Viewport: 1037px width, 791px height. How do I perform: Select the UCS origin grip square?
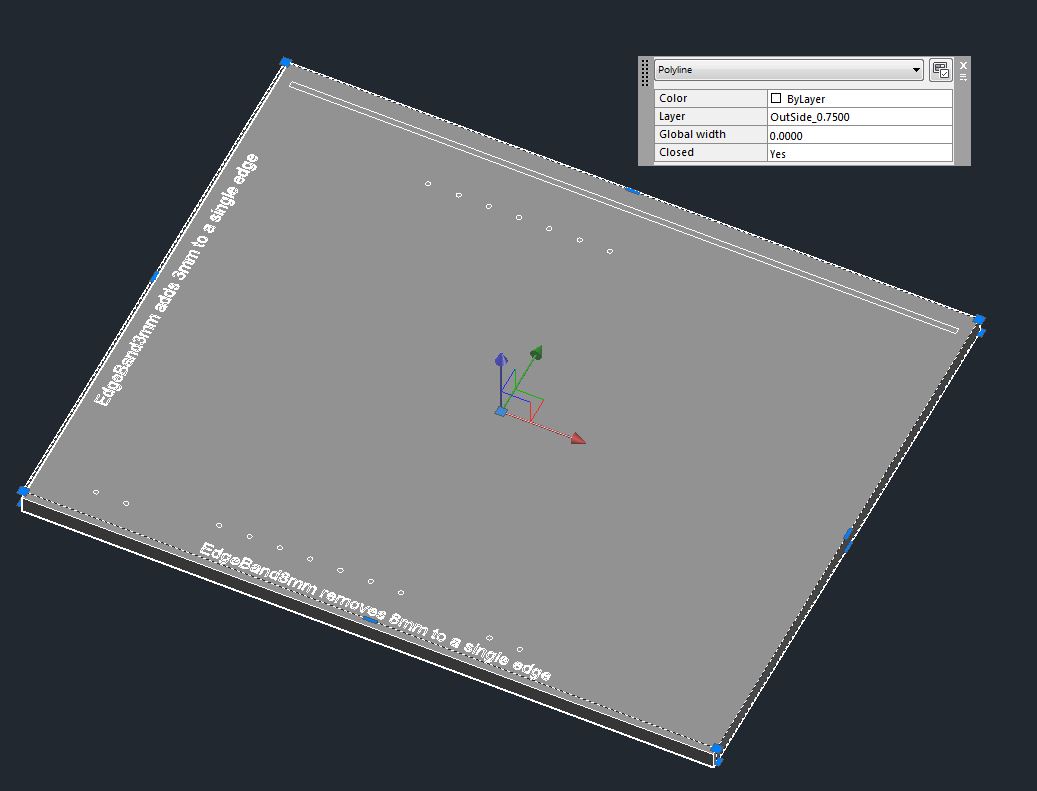coord(500,410)
